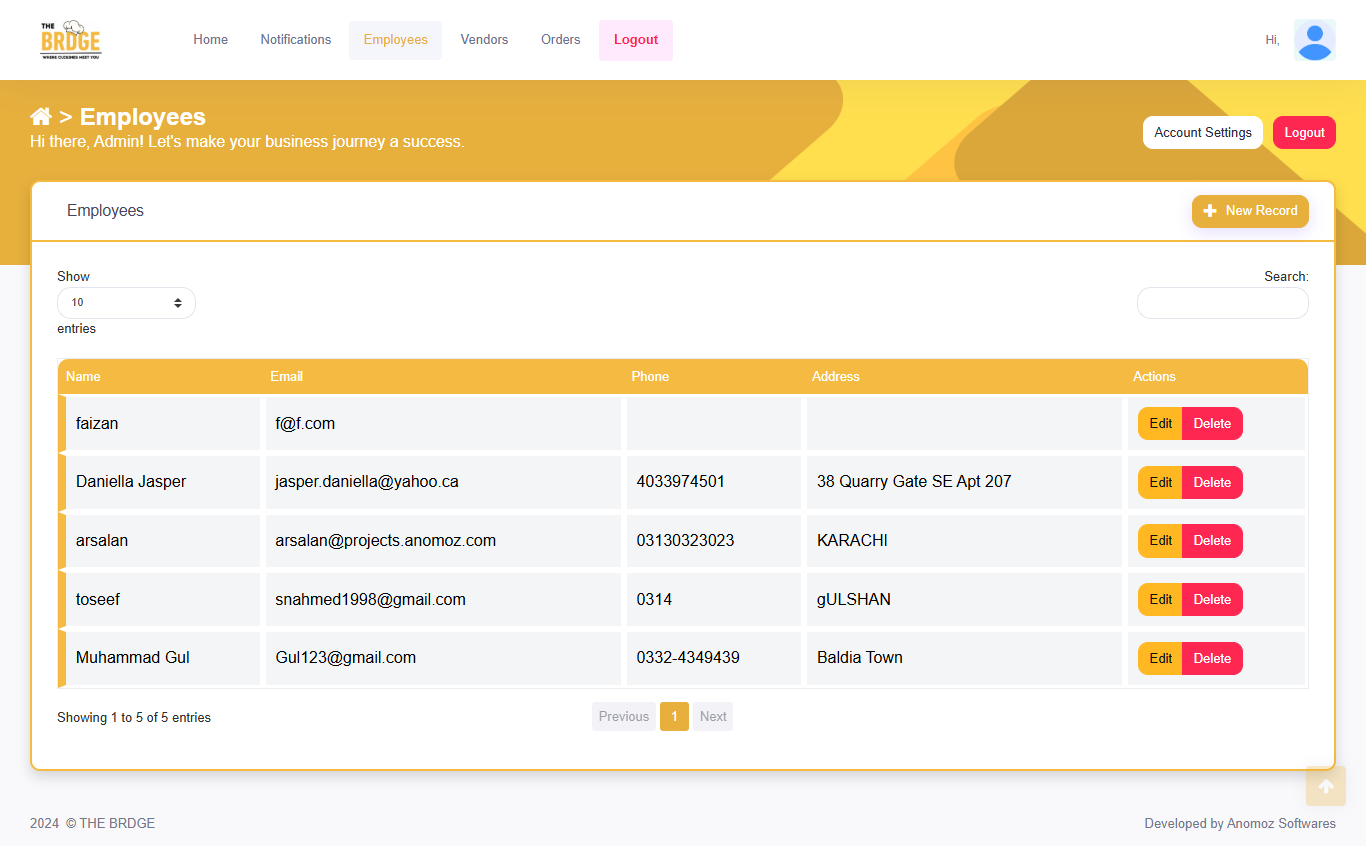Click The BRDGE logo in header
The height and width of the screenshot is (846, 1366).
[71, 40]
